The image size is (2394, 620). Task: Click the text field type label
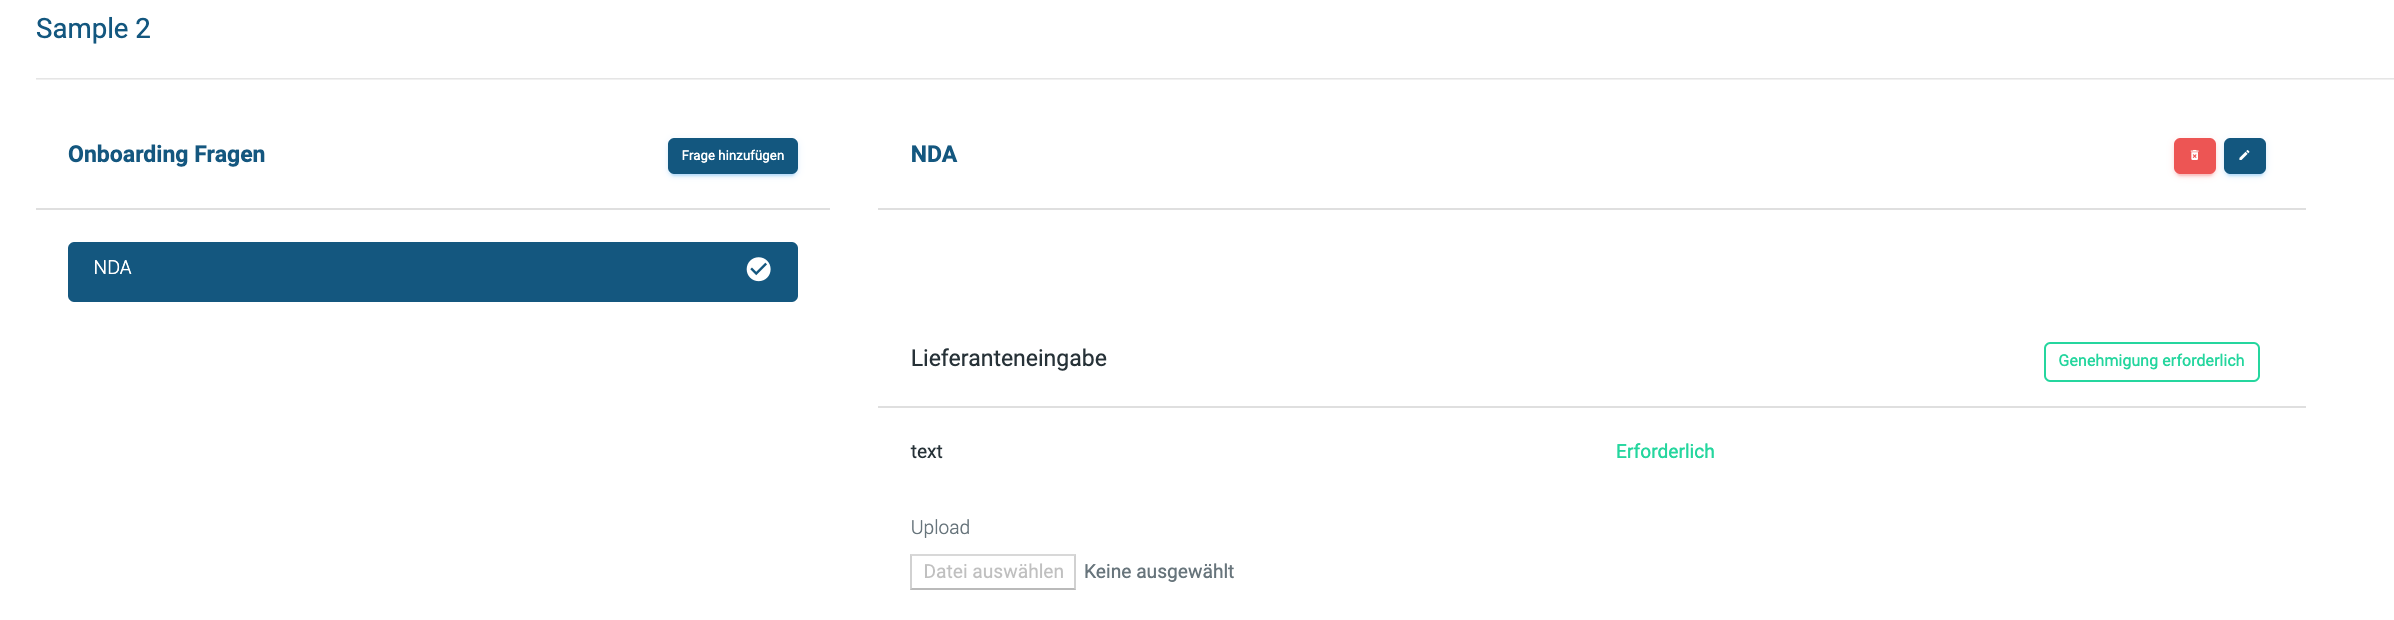point(926,452)
